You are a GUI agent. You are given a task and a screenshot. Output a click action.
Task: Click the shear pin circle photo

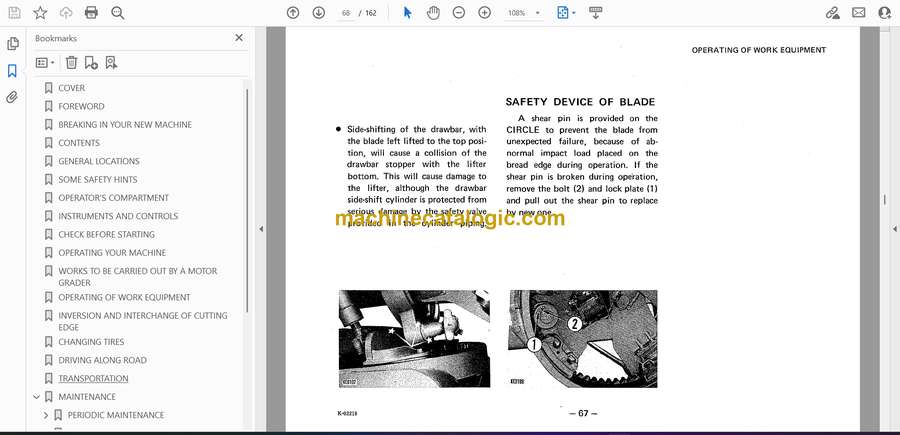[x=583, y=339]
